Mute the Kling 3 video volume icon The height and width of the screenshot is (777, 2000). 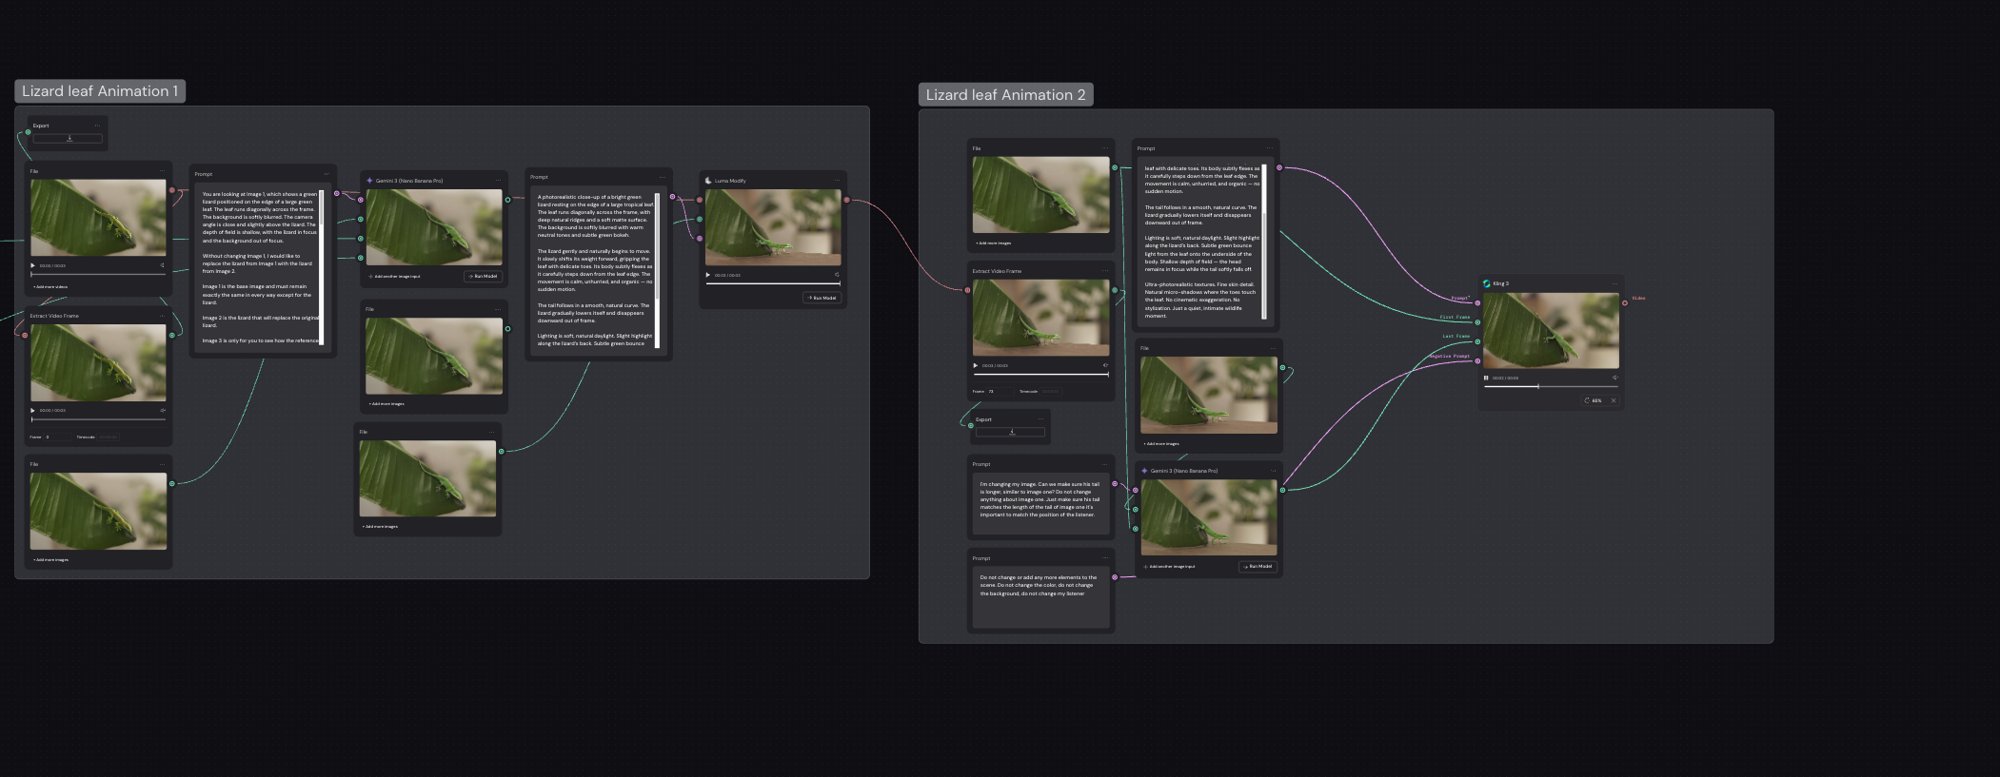click(x=1614, y=378)
